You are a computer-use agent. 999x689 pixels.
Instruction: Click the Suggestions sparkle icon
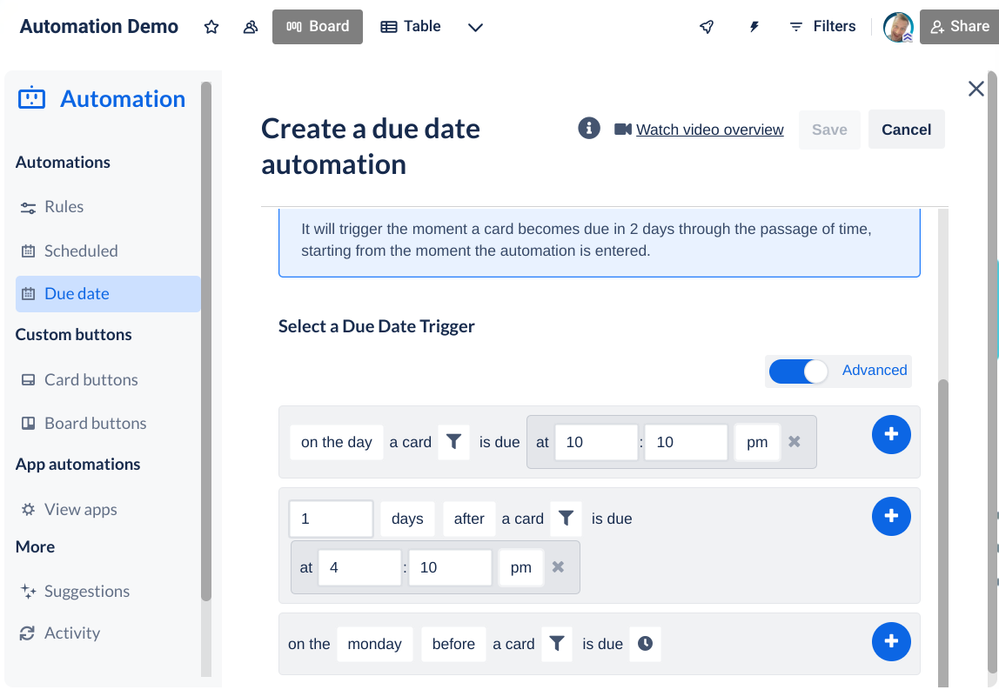coord(28,591)
